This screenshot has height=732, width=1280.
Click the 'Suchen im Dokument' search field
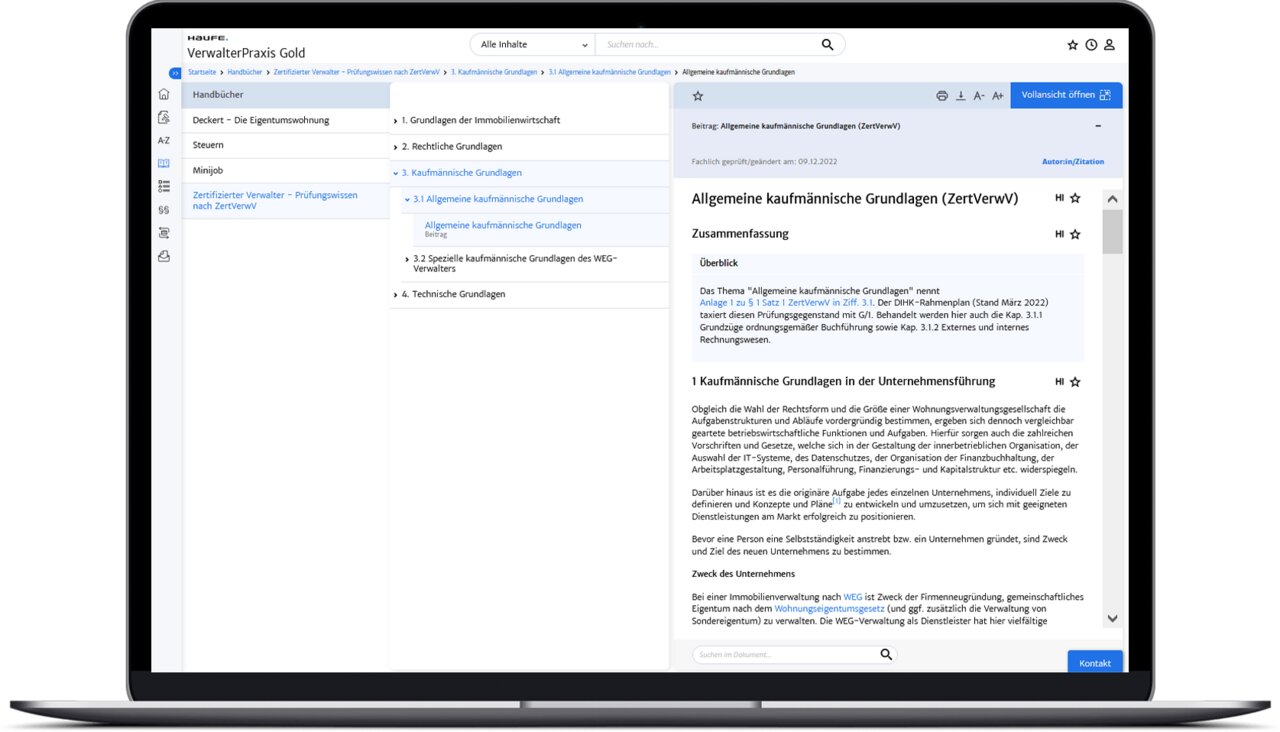(785, 655)
